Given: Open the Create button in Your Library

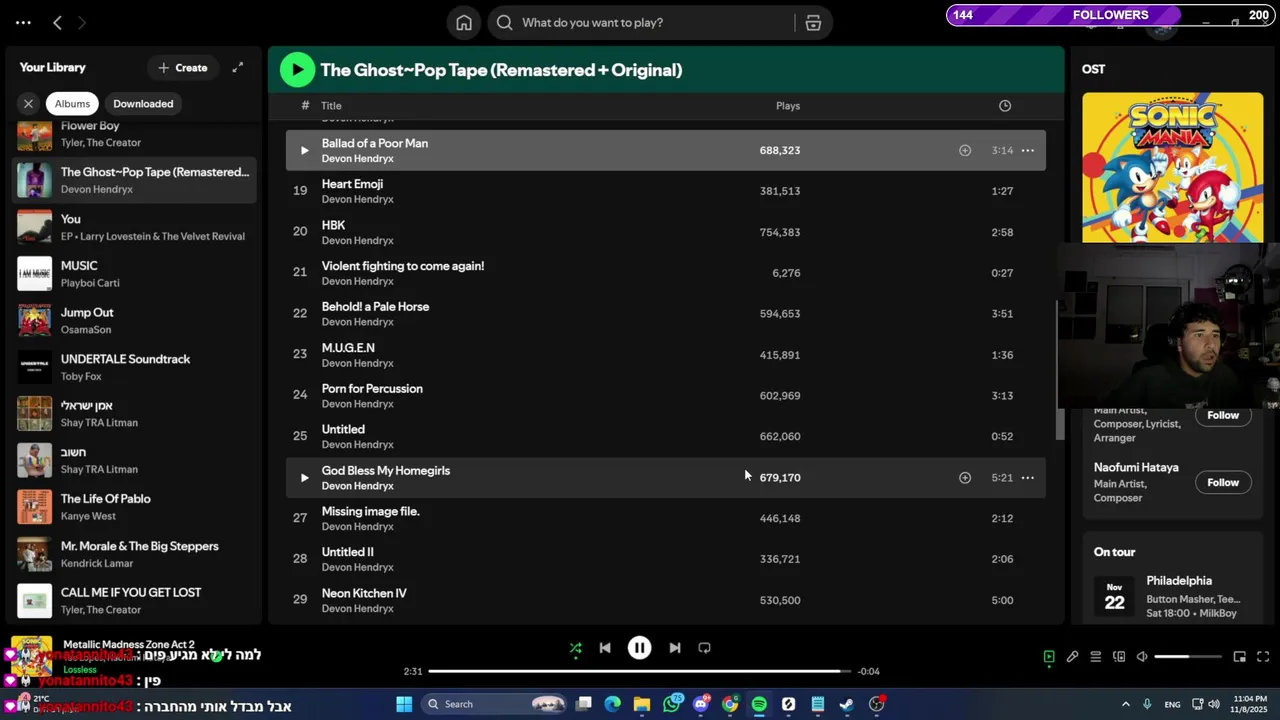Looking at the screenshot, I should coord(182,68).
